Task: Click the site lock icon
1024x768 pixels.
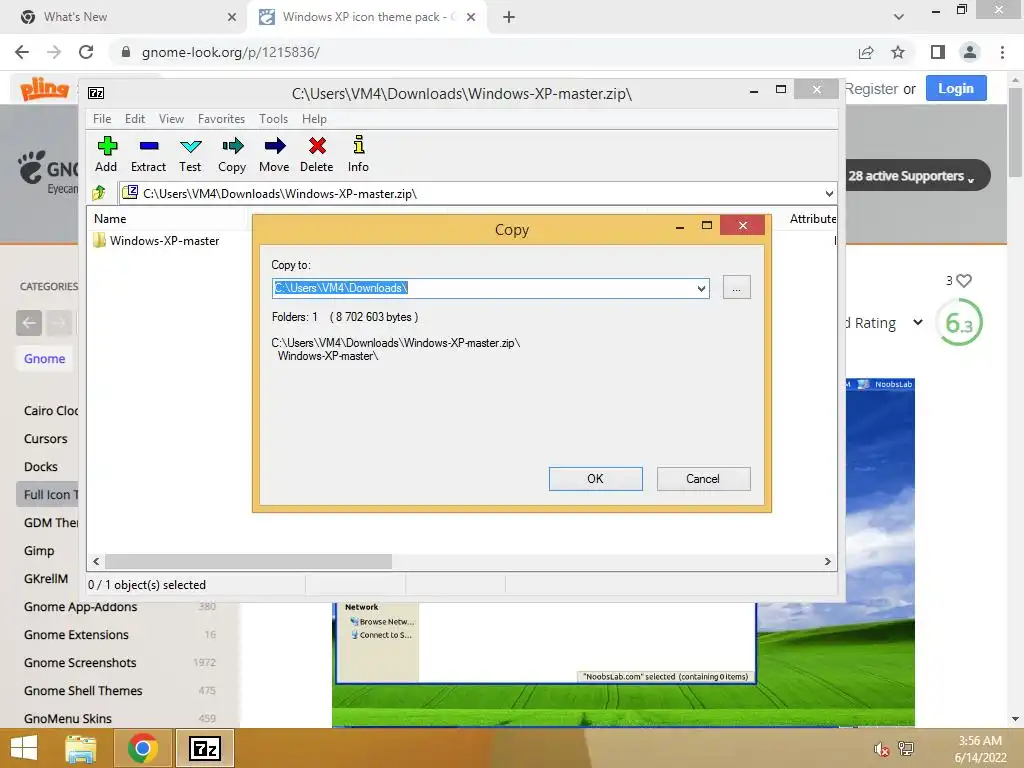Action: click(126, 52)
